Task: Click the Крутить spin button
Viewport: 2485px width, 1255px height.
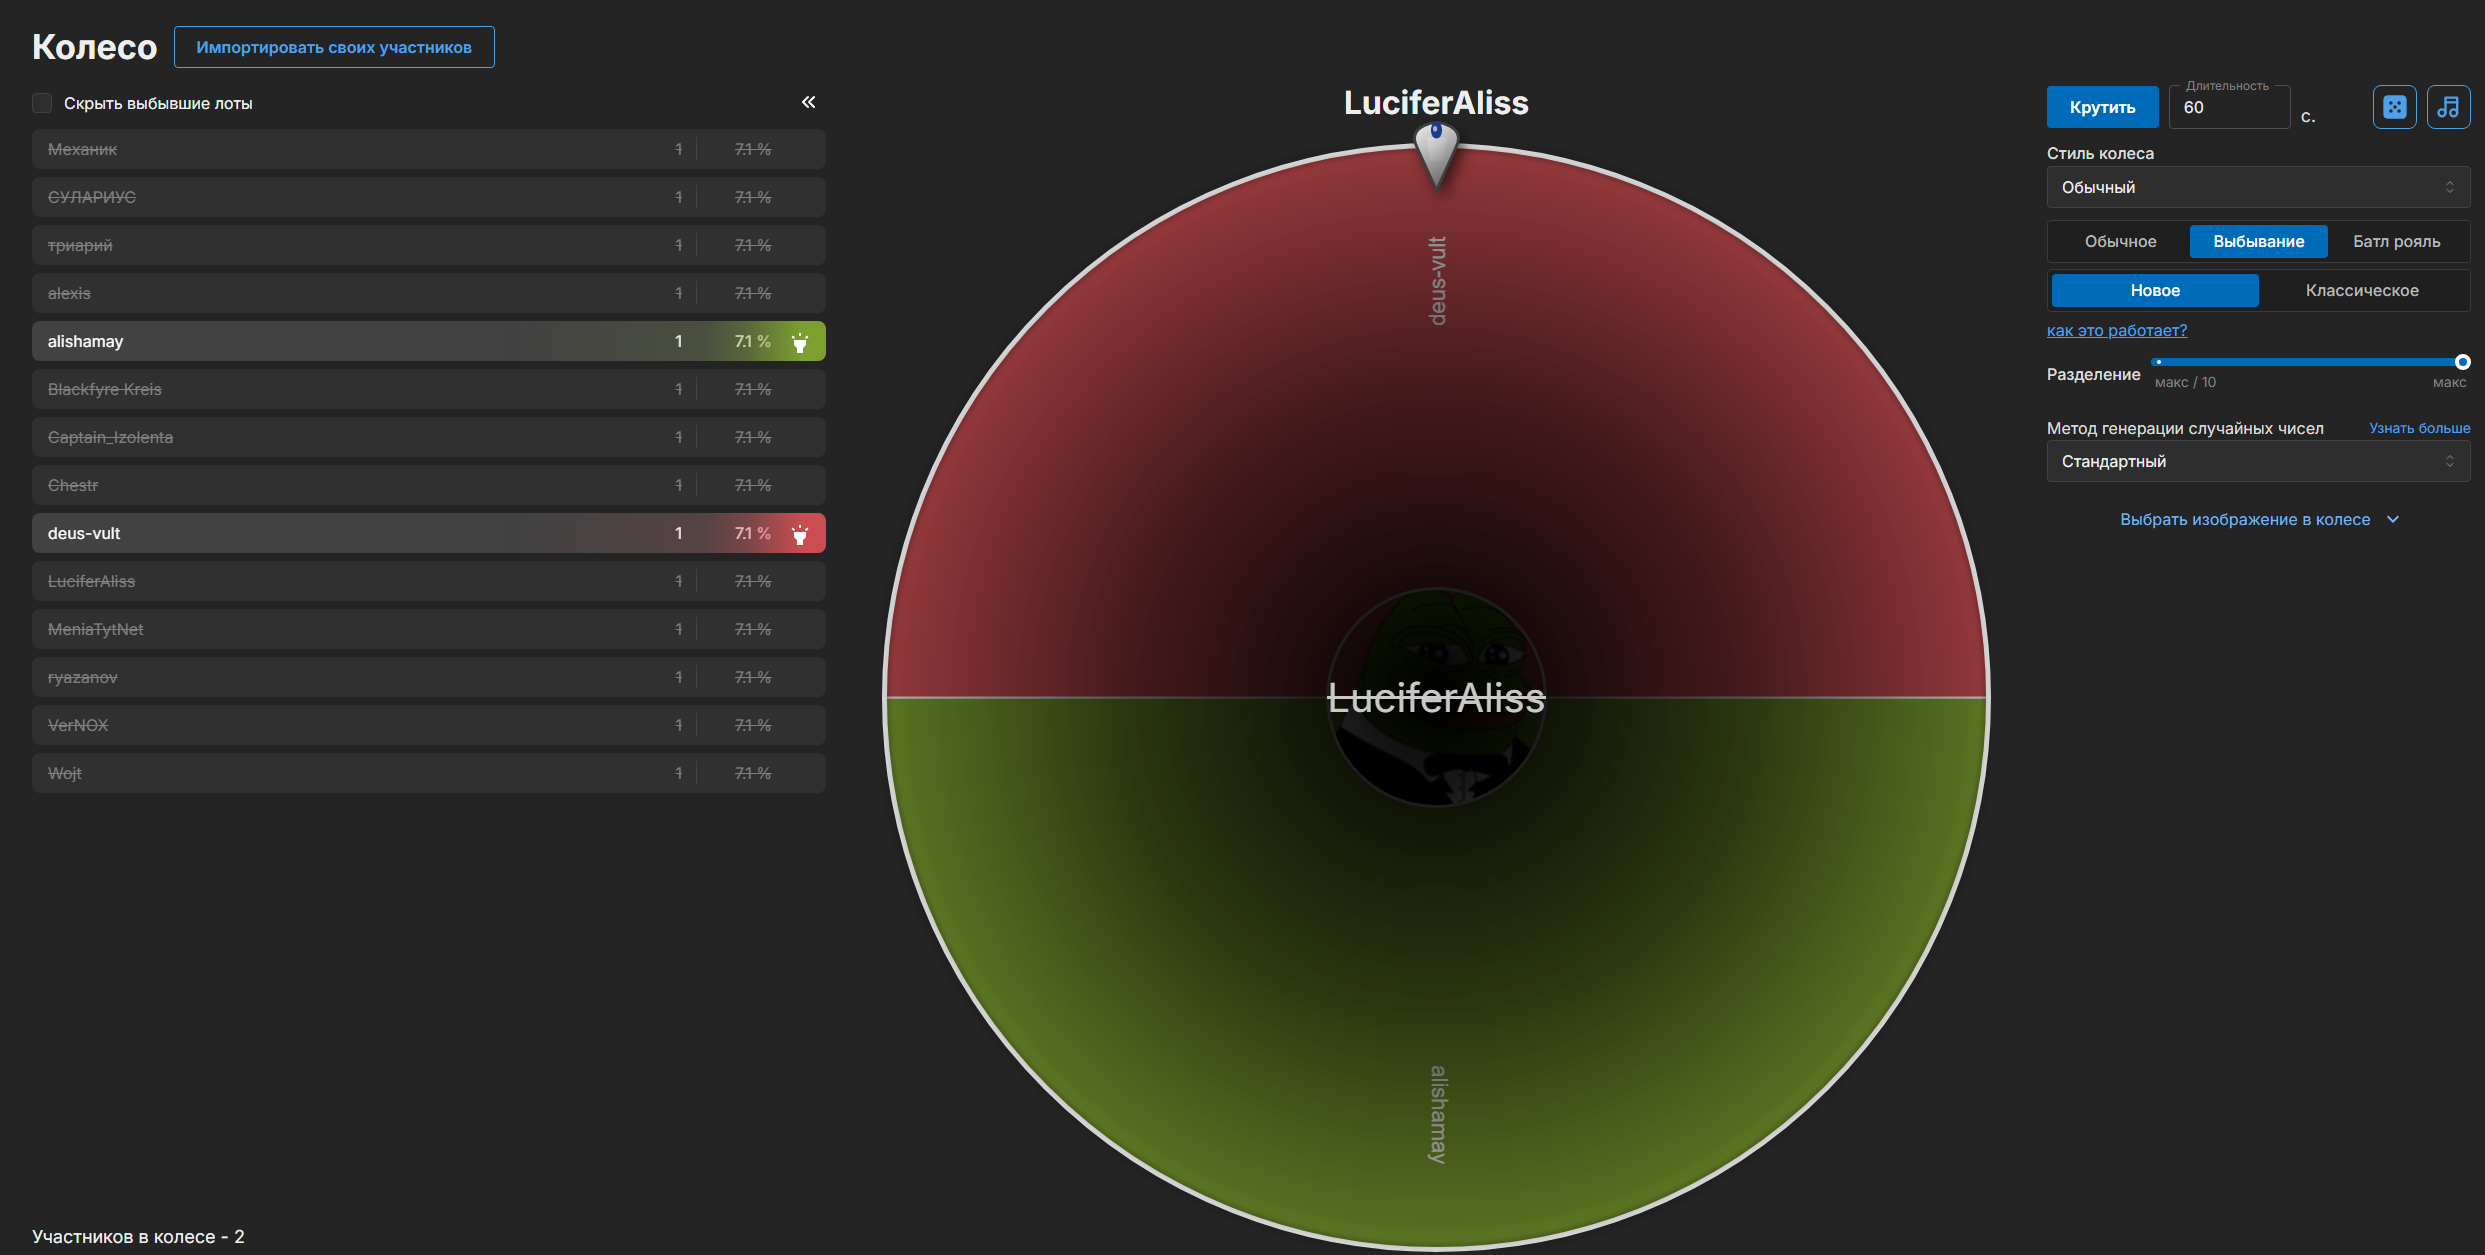Action: pos(2102,107)
